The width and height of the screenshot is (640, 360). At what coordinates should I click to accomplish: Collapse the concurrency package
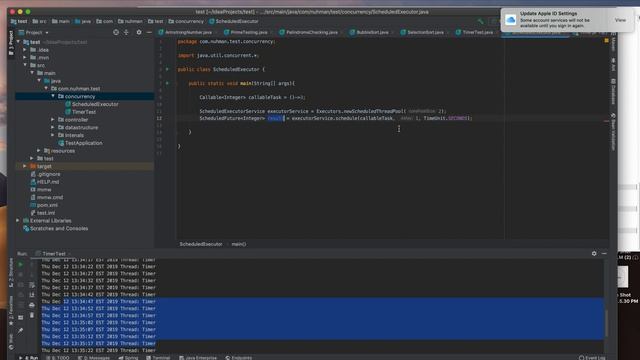pyautogui.click(x=53, y=96)
